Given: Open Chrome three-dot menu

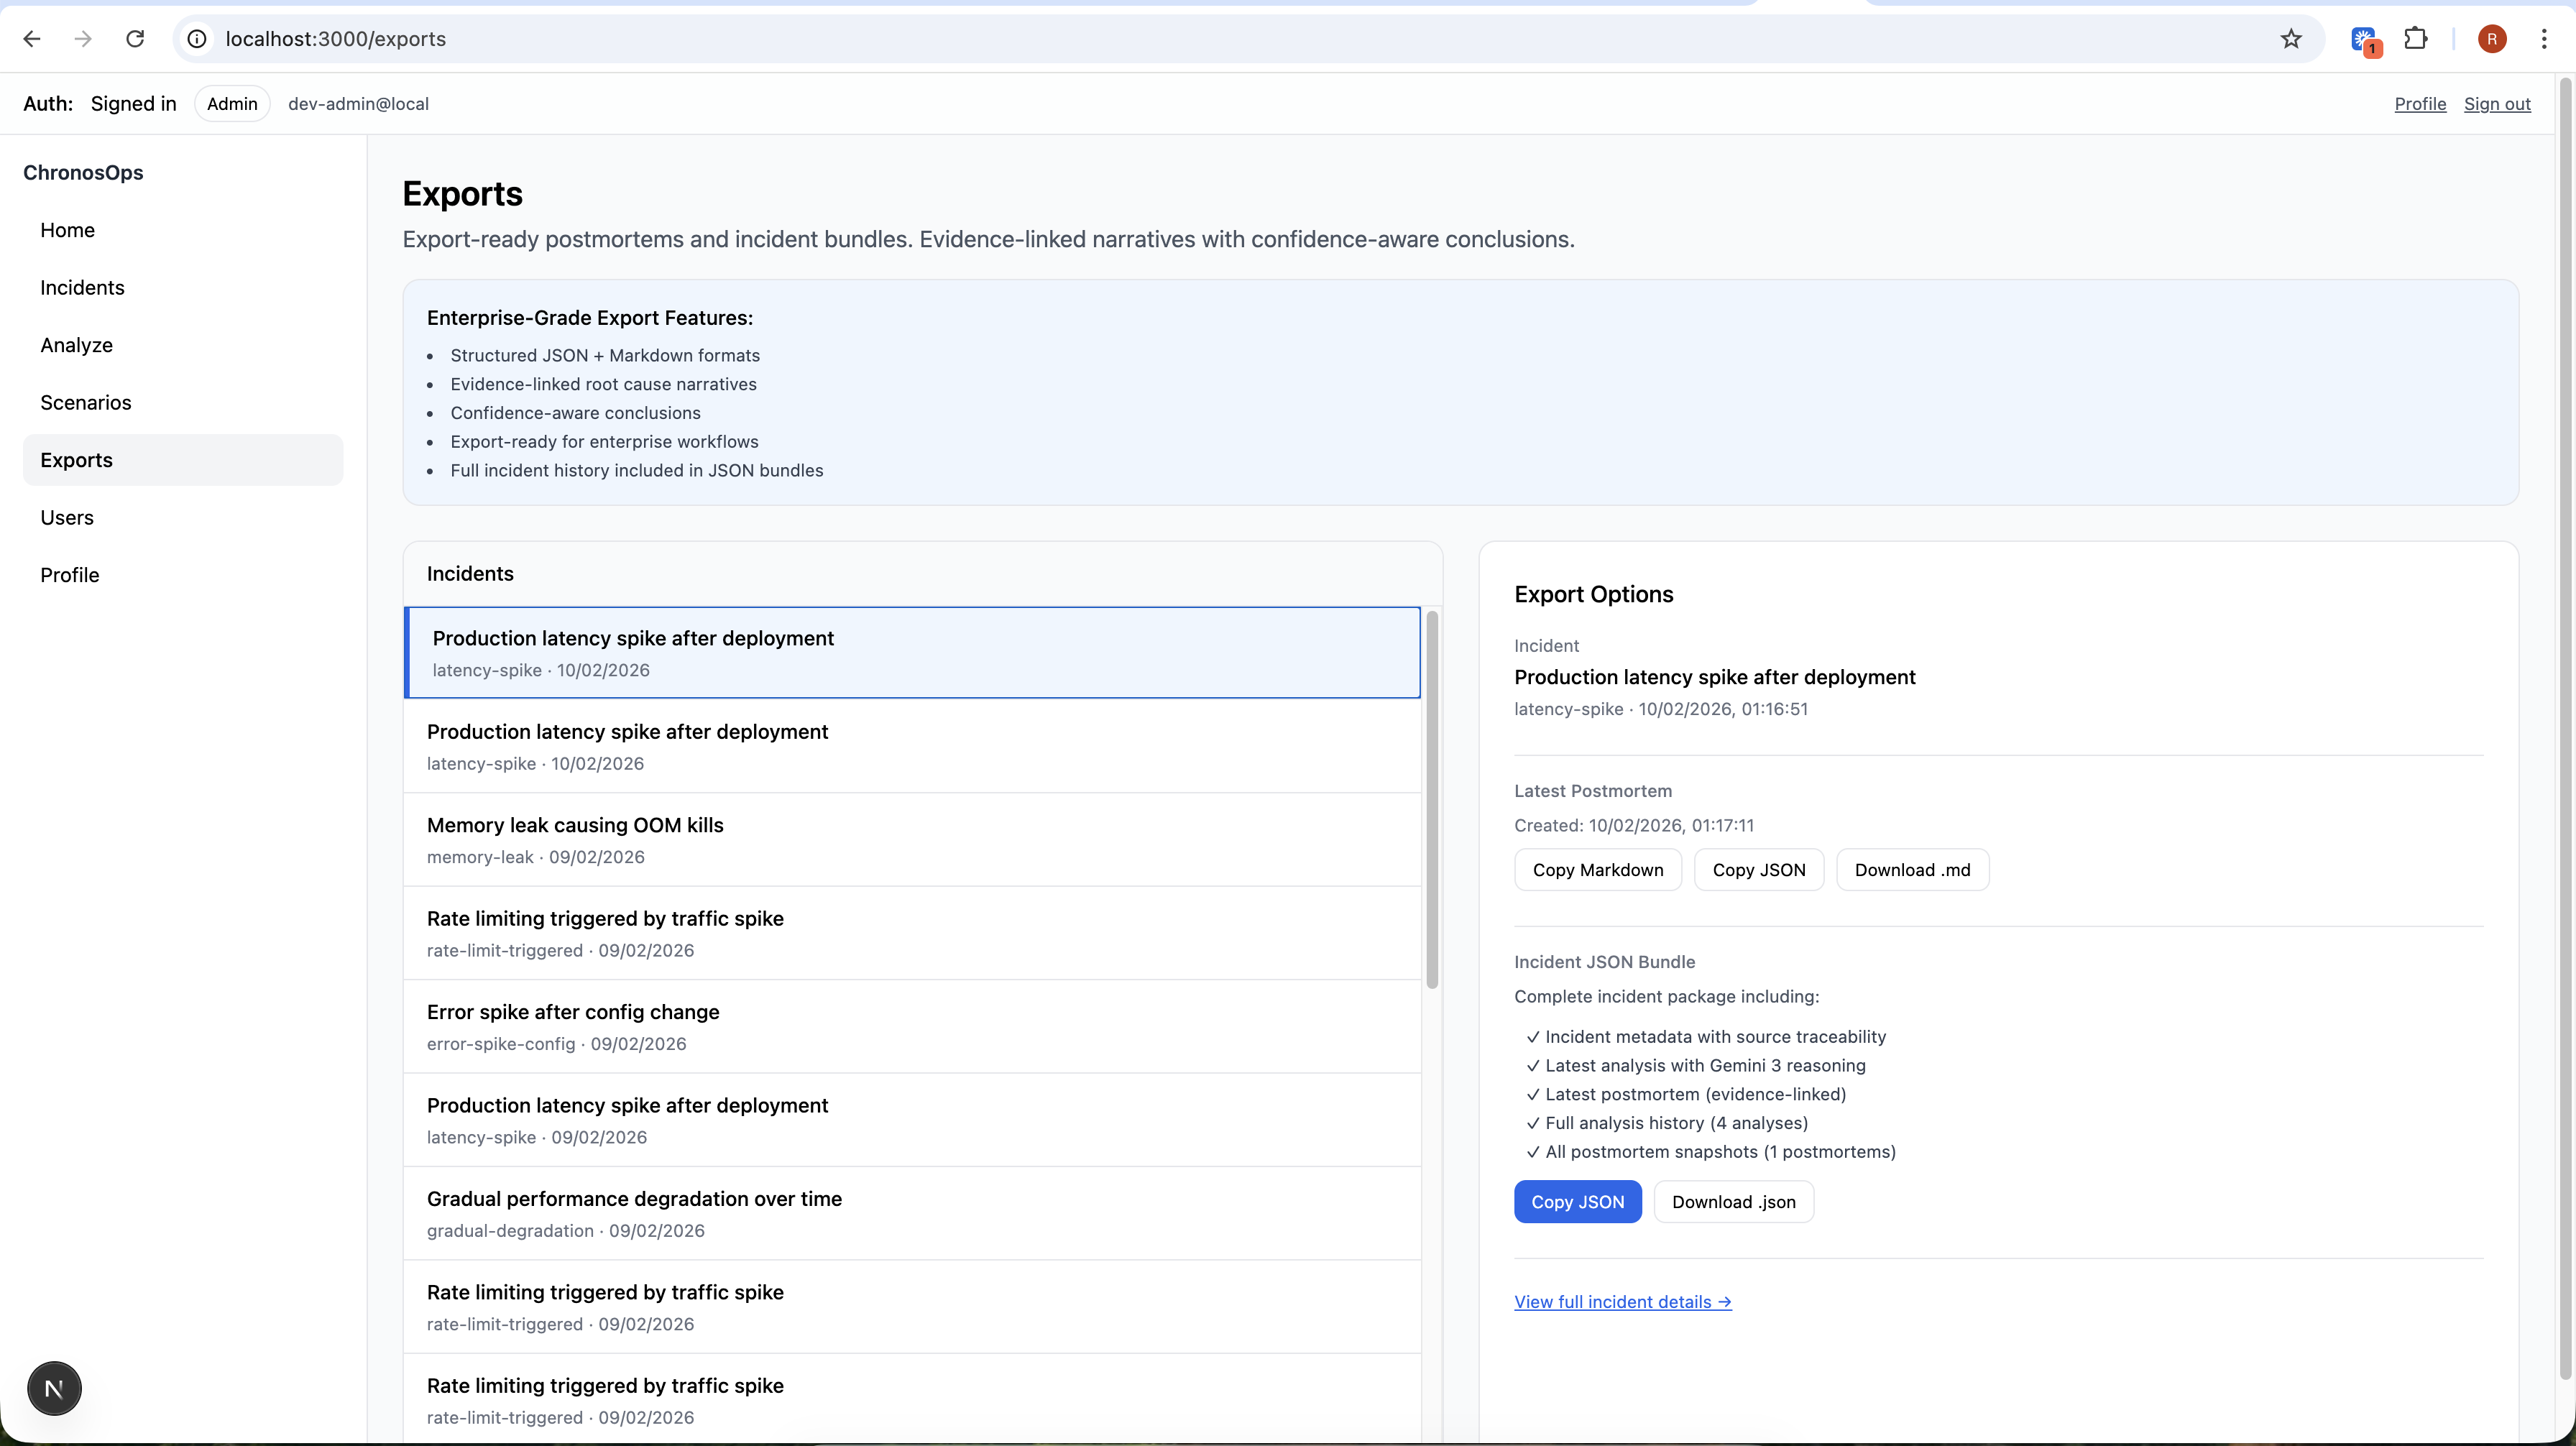Looking at the screenshot, I should pos(2544,39).
